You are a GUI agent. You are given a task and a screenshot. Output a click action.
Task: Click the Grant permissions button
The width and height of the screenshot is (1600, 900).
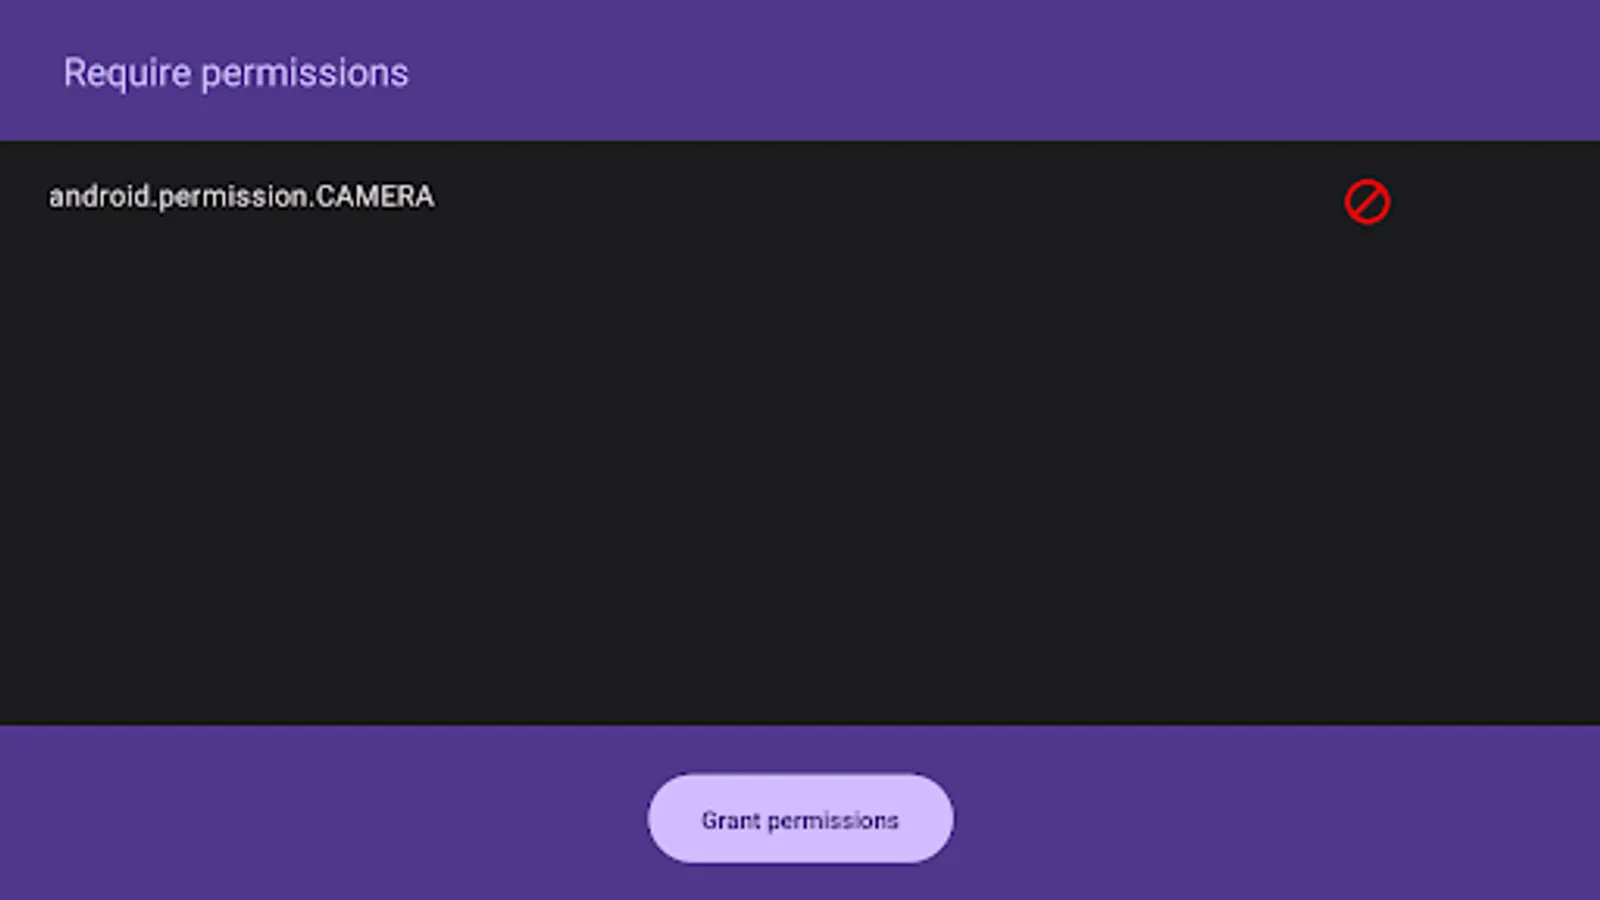(800, 819)
